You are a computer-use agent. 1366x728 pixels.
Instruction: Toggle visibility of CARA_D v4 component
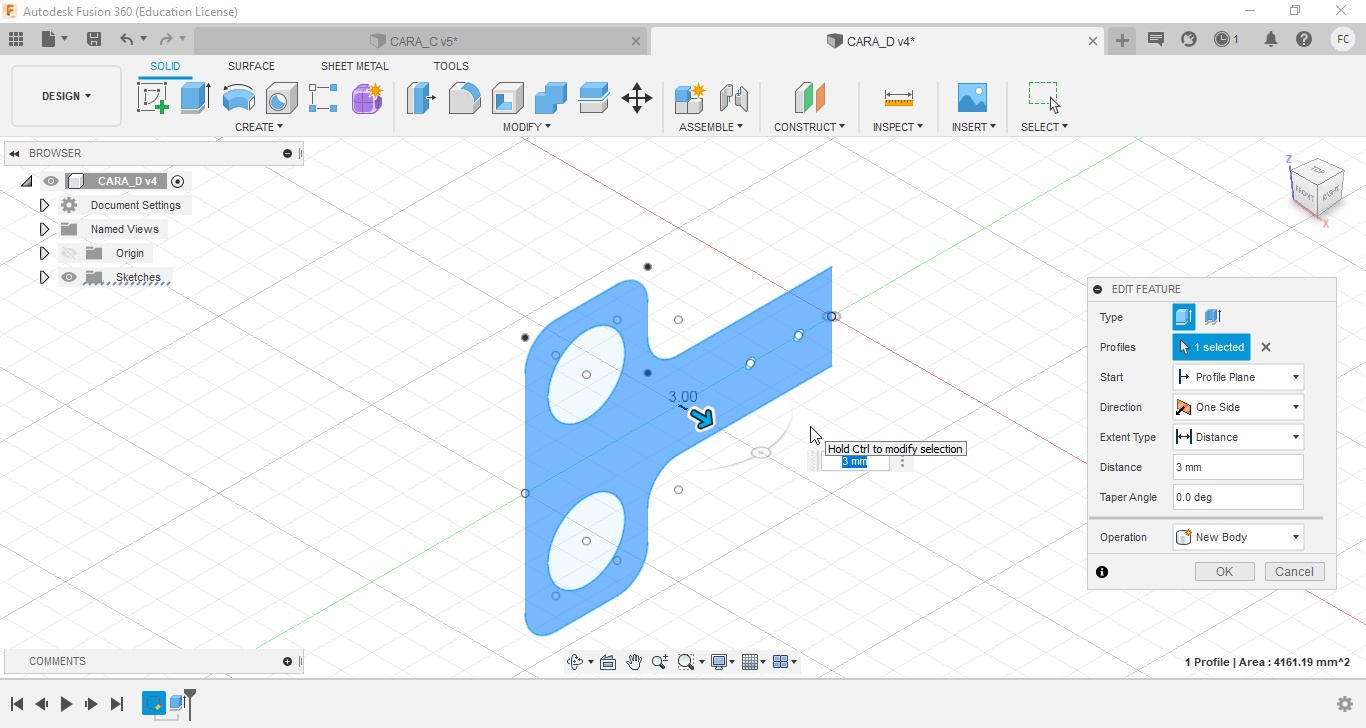(x=51, y=181)
